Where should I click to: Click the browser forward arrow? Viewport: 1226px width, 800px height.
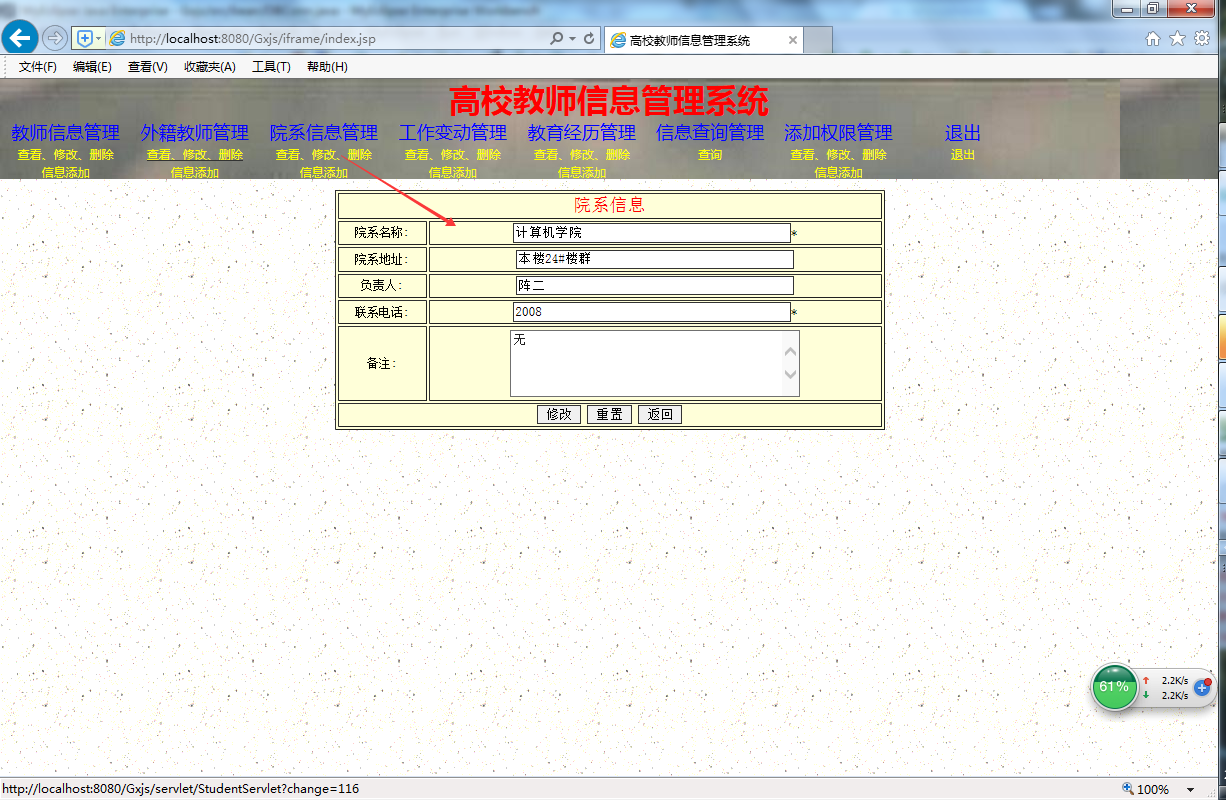(54, 38)
